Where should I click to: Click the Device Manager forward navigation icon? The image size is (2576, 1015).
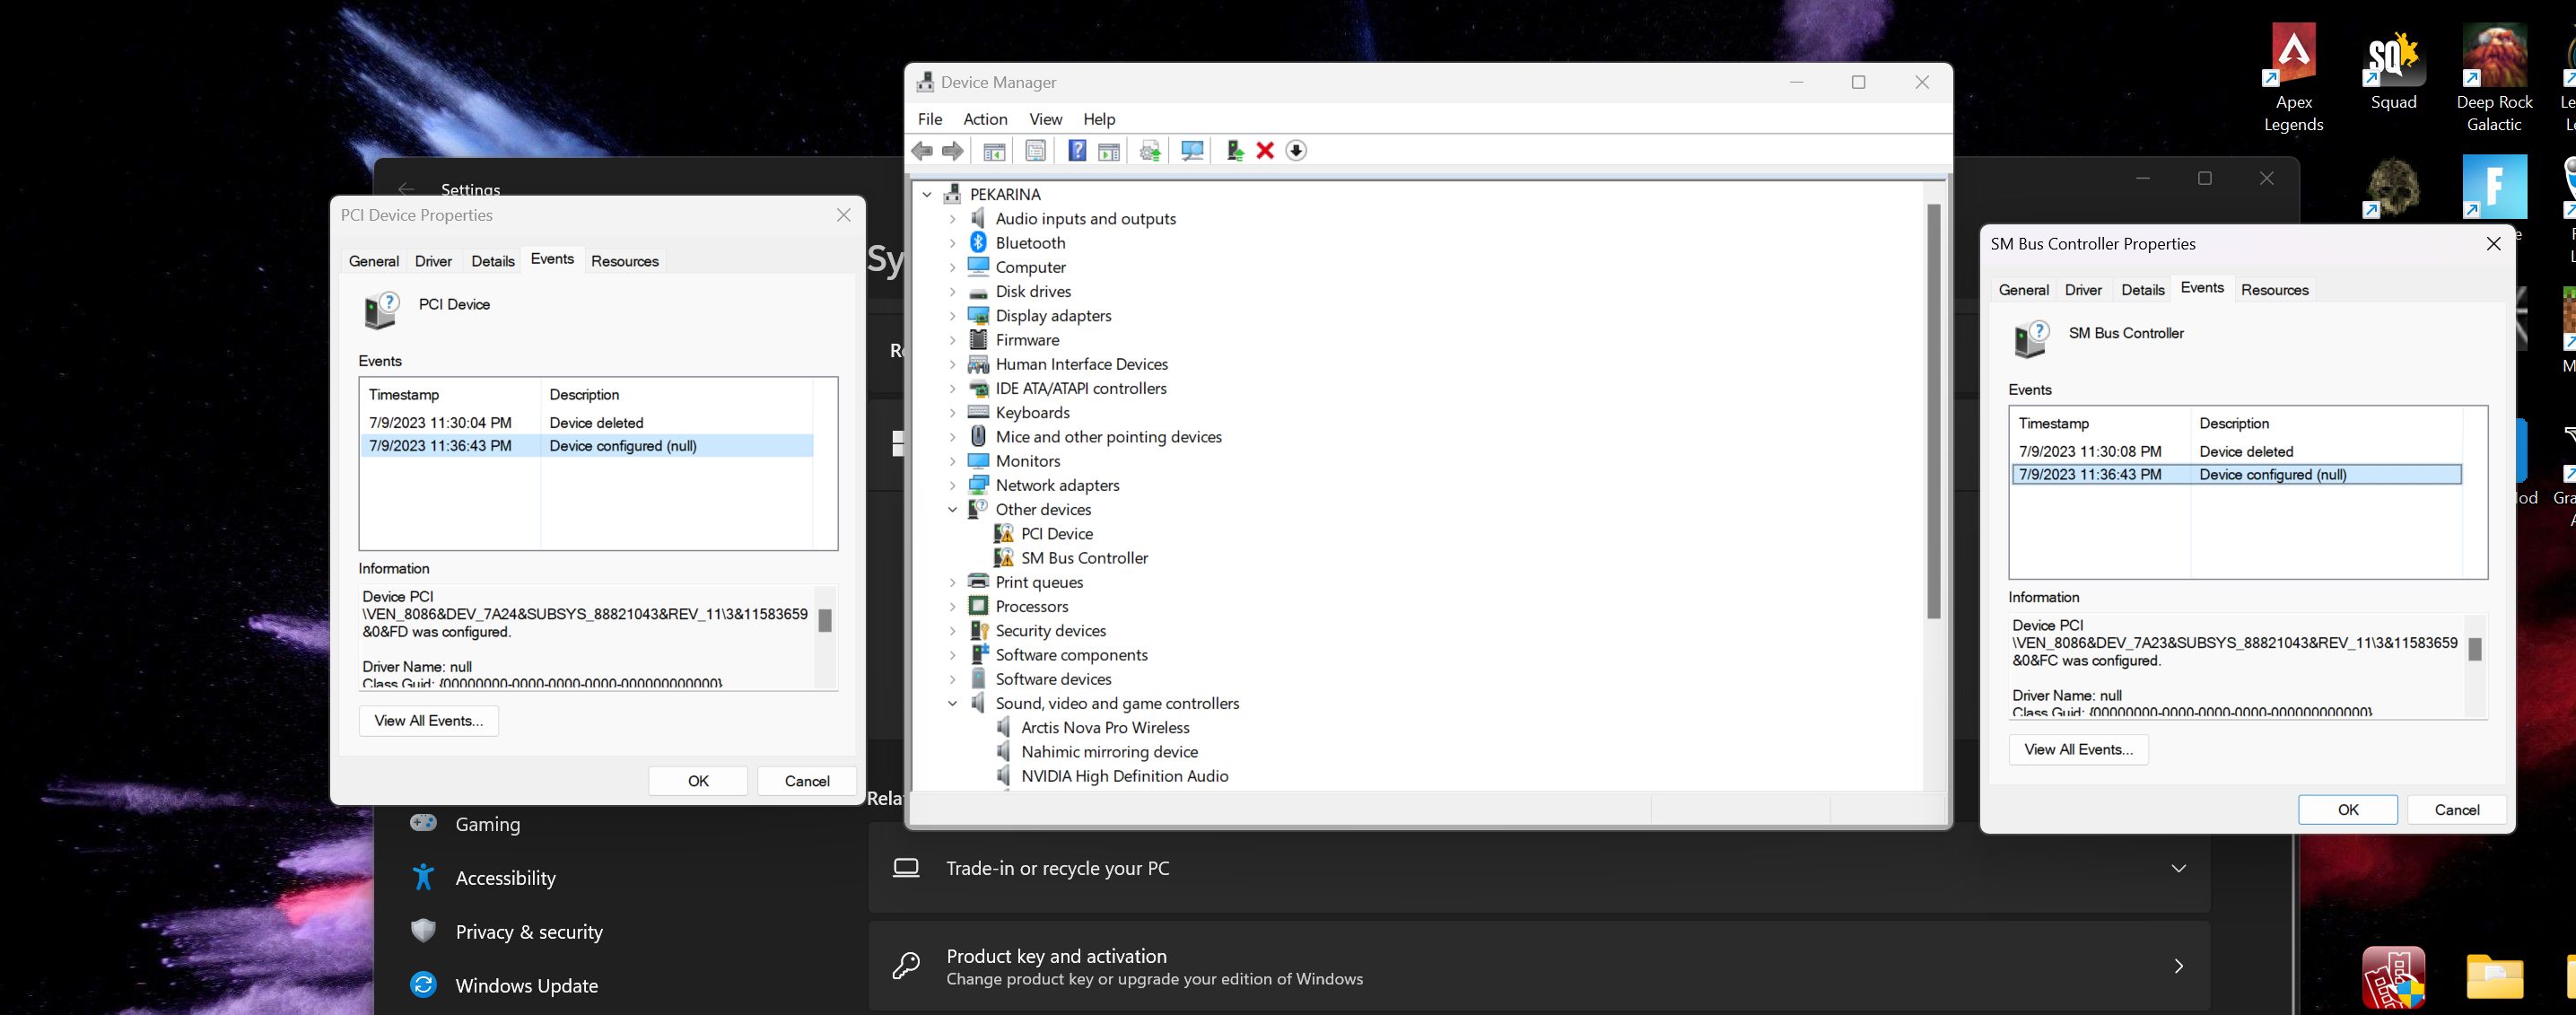[953, 150]
